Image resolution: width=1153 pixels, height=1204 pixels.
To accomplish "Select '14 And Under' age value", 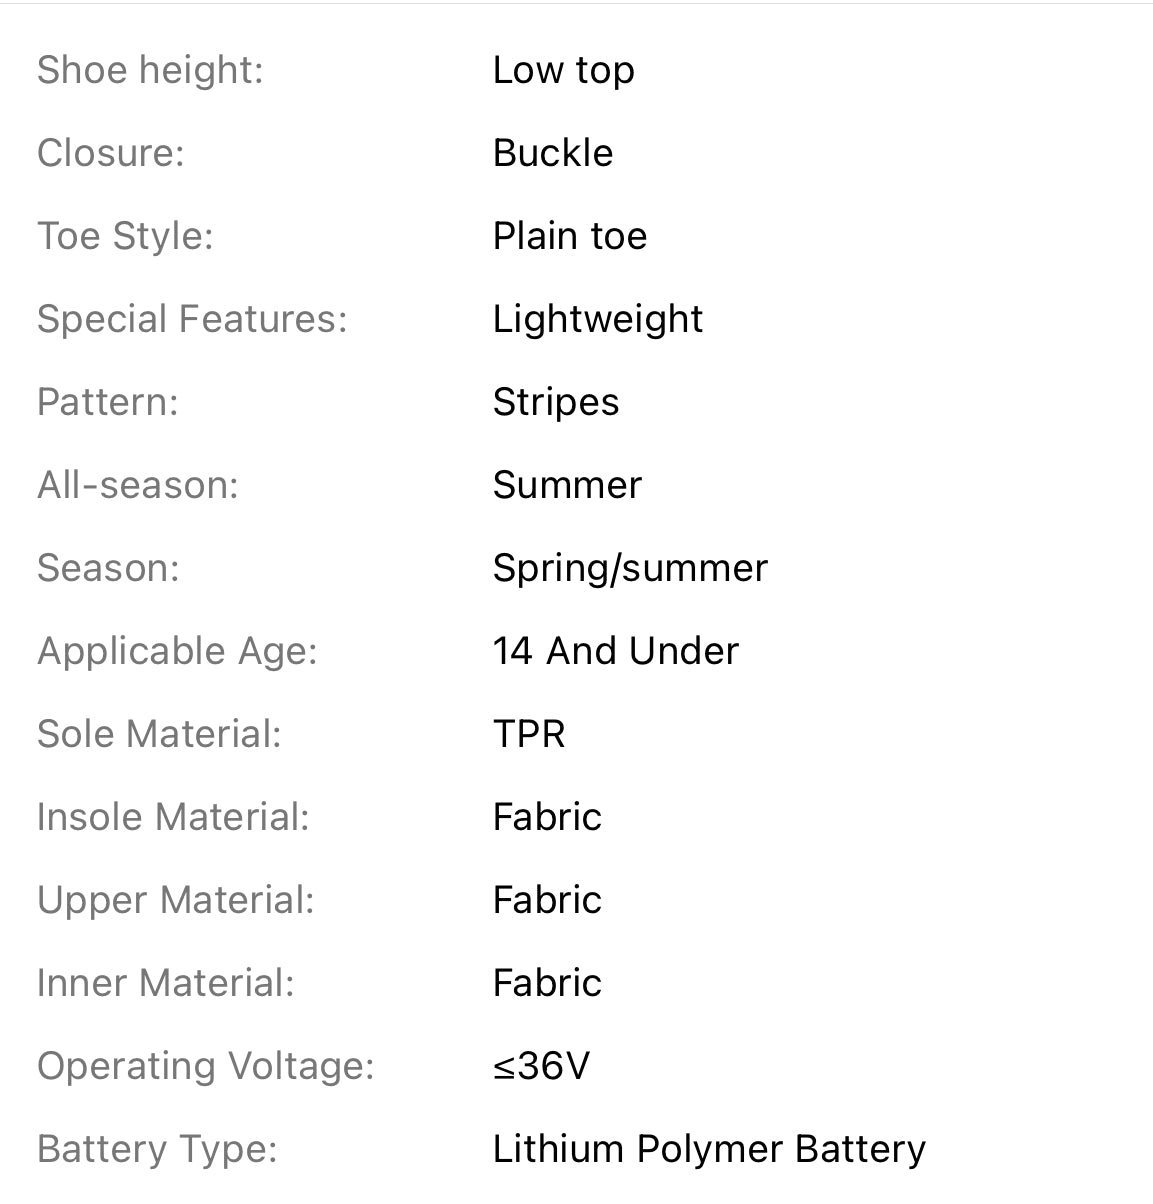I will point(616,651).
